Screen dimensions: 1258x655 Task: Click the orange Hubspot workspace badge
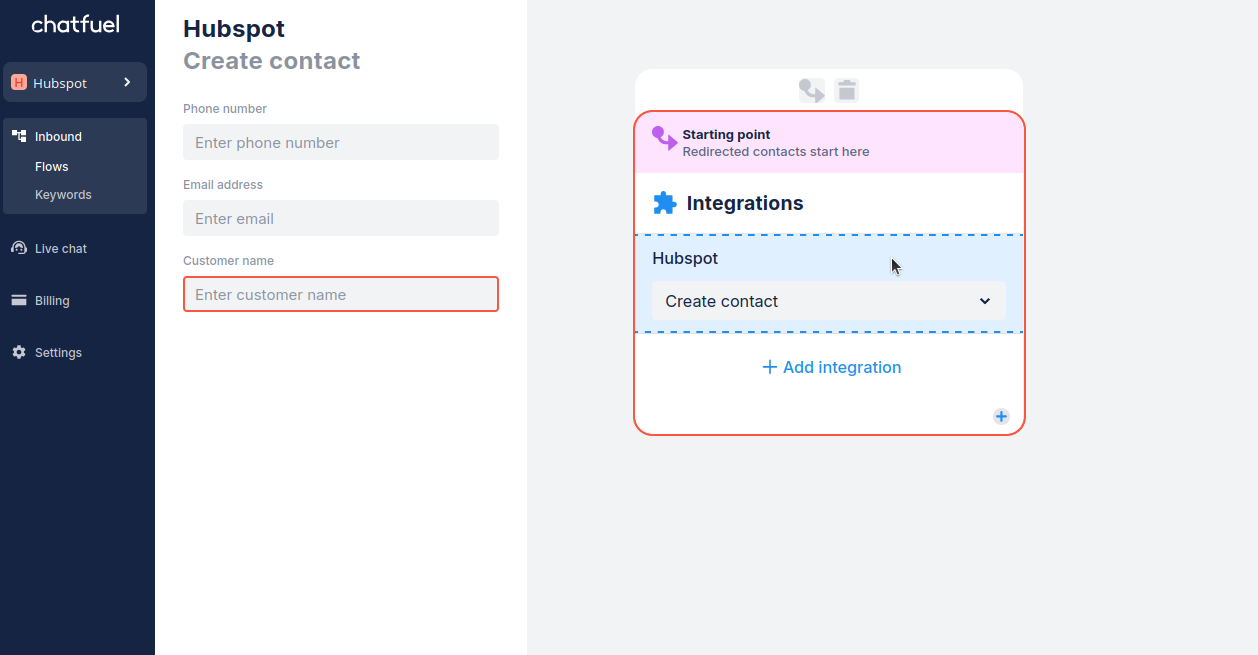[x=18, y=83]
